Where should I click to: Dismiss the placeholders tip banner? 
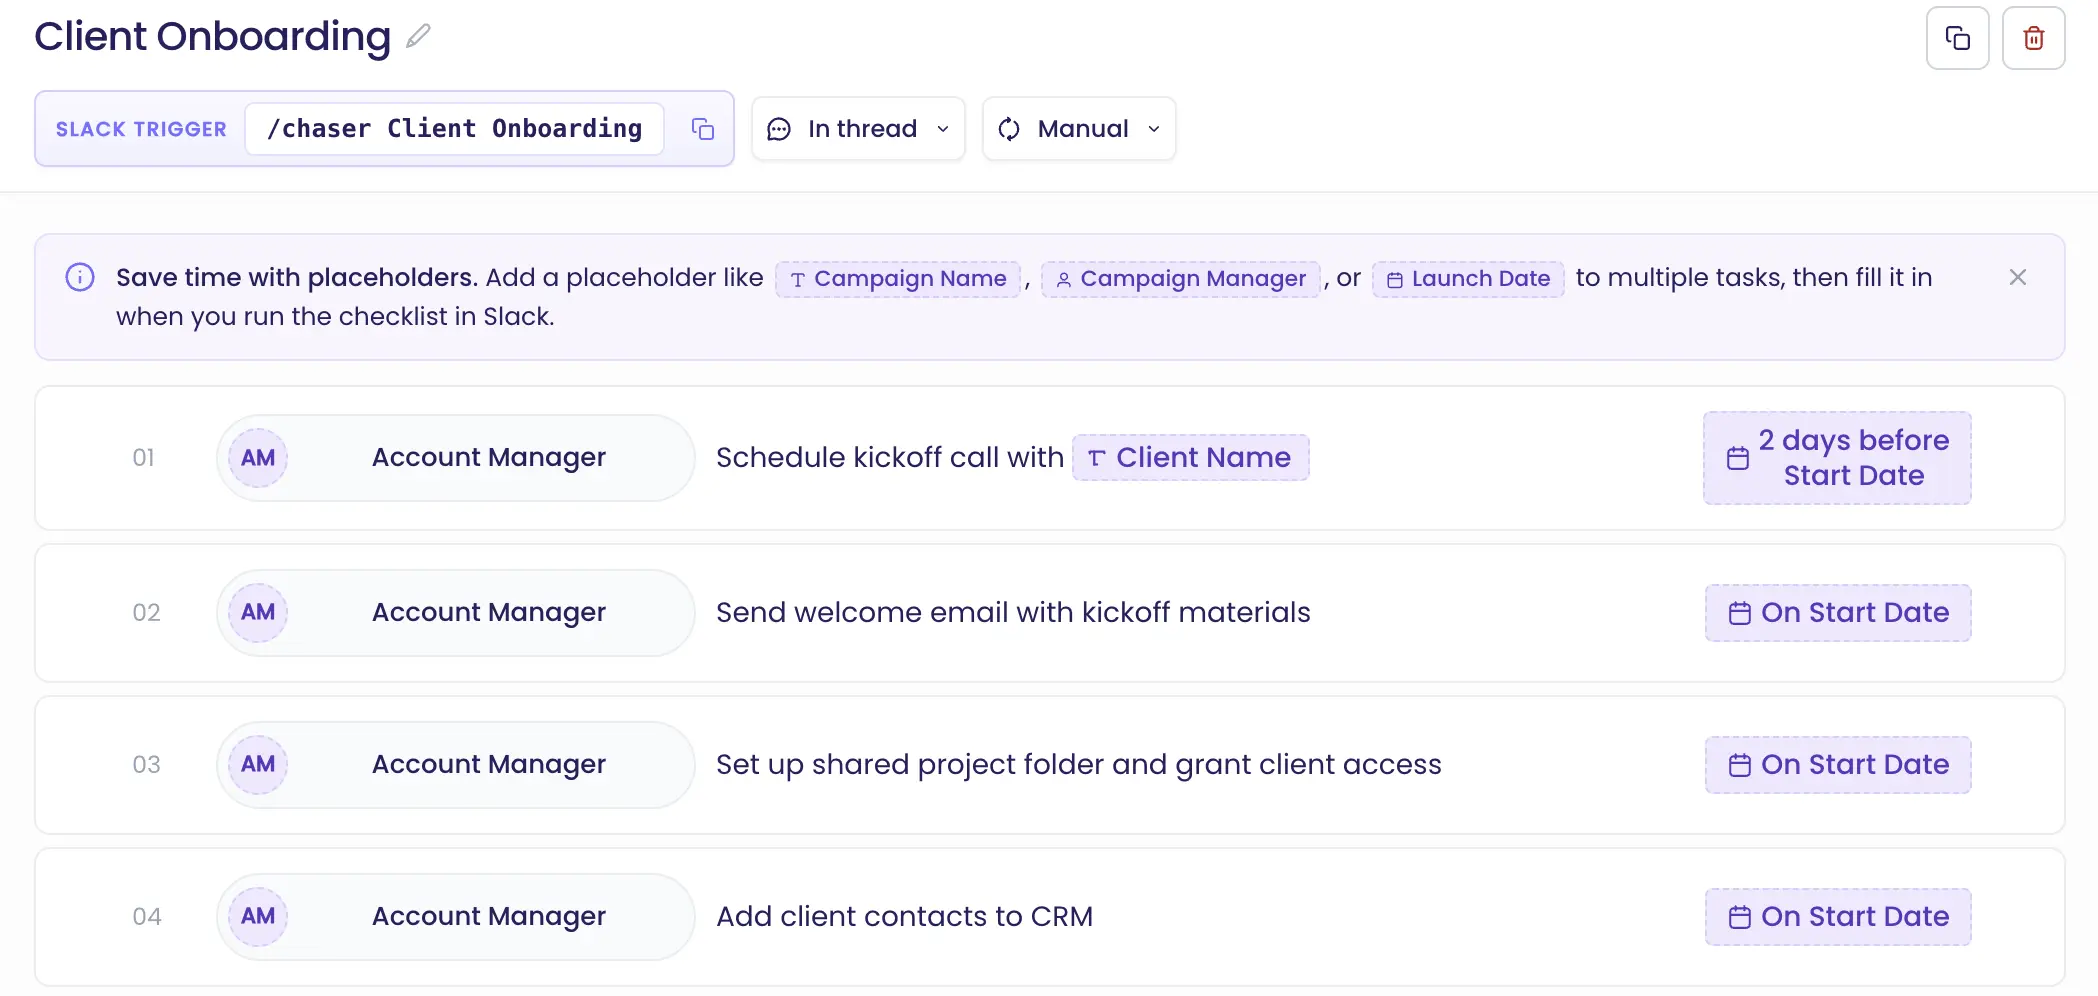2017,277
